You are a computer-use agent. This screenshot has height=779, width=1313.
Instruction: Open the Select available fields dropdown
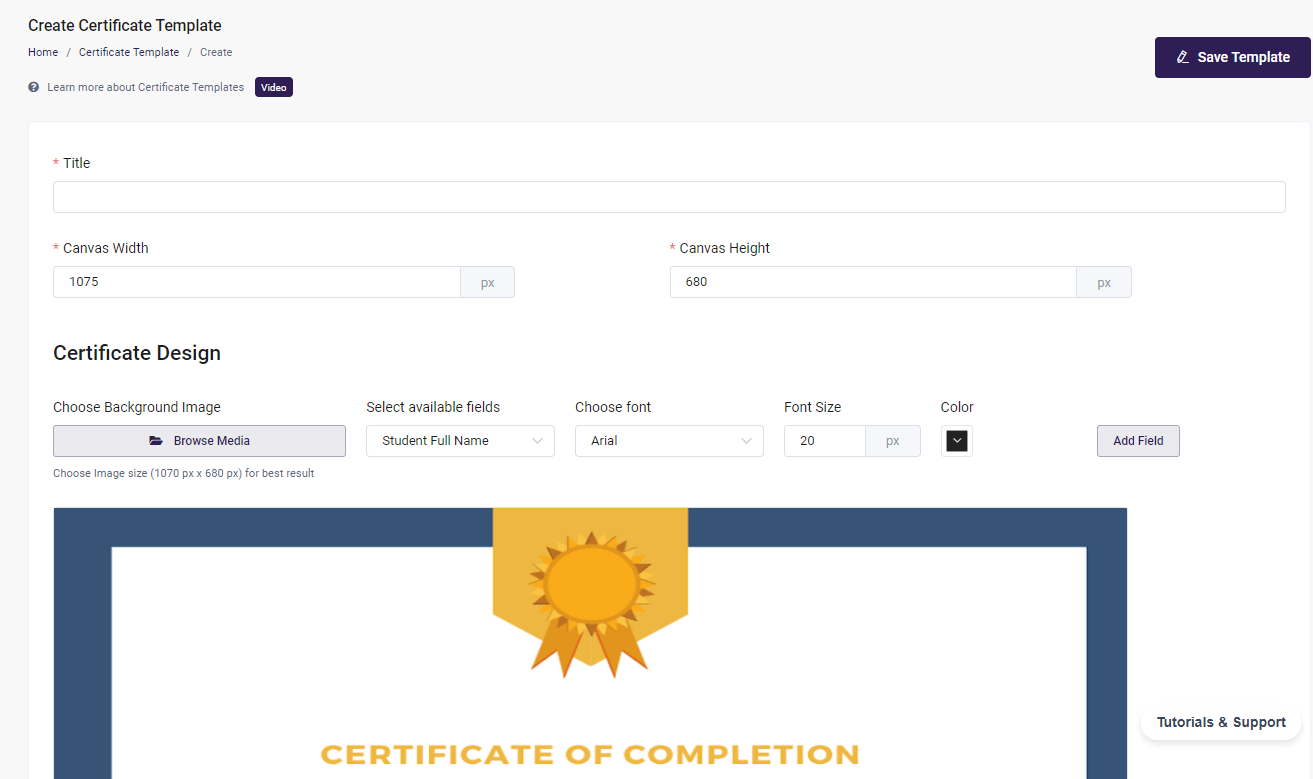[x=460, y=440]
